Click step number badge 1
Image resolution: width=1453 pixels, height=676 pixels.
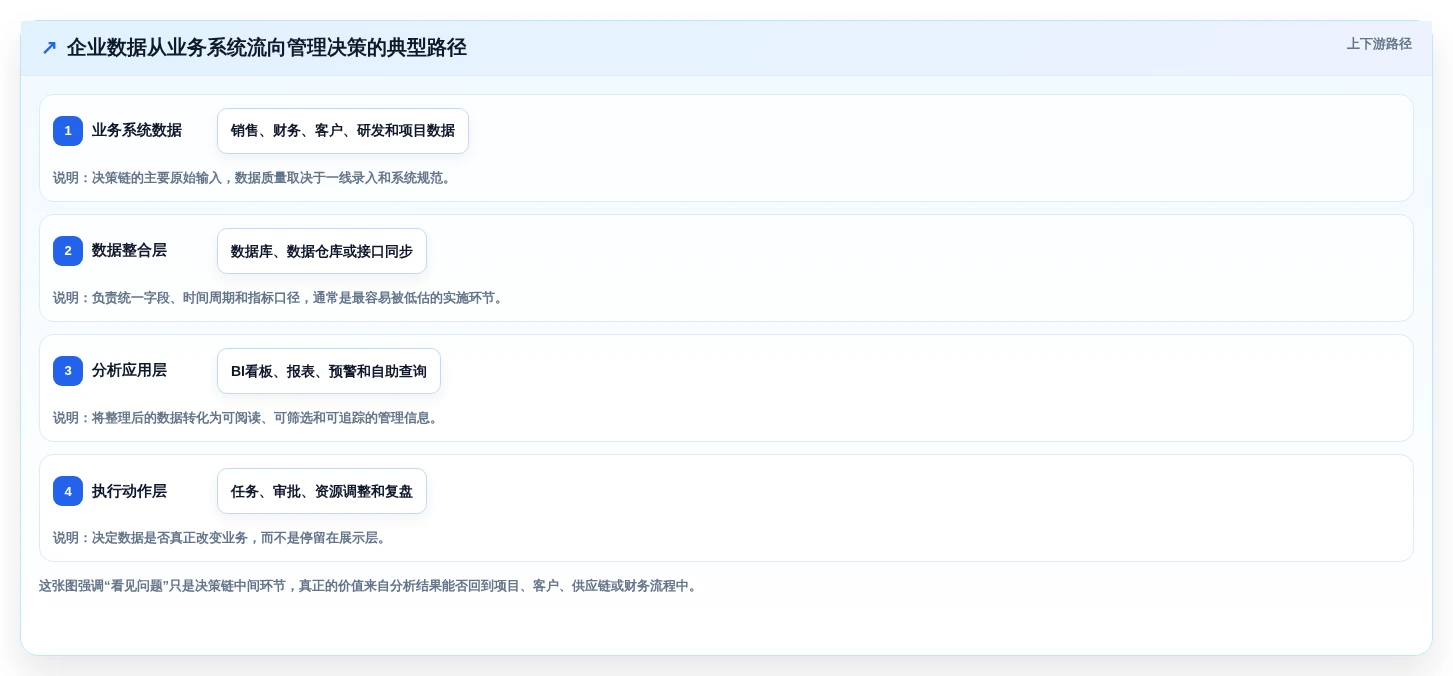[x=68, y=131]
